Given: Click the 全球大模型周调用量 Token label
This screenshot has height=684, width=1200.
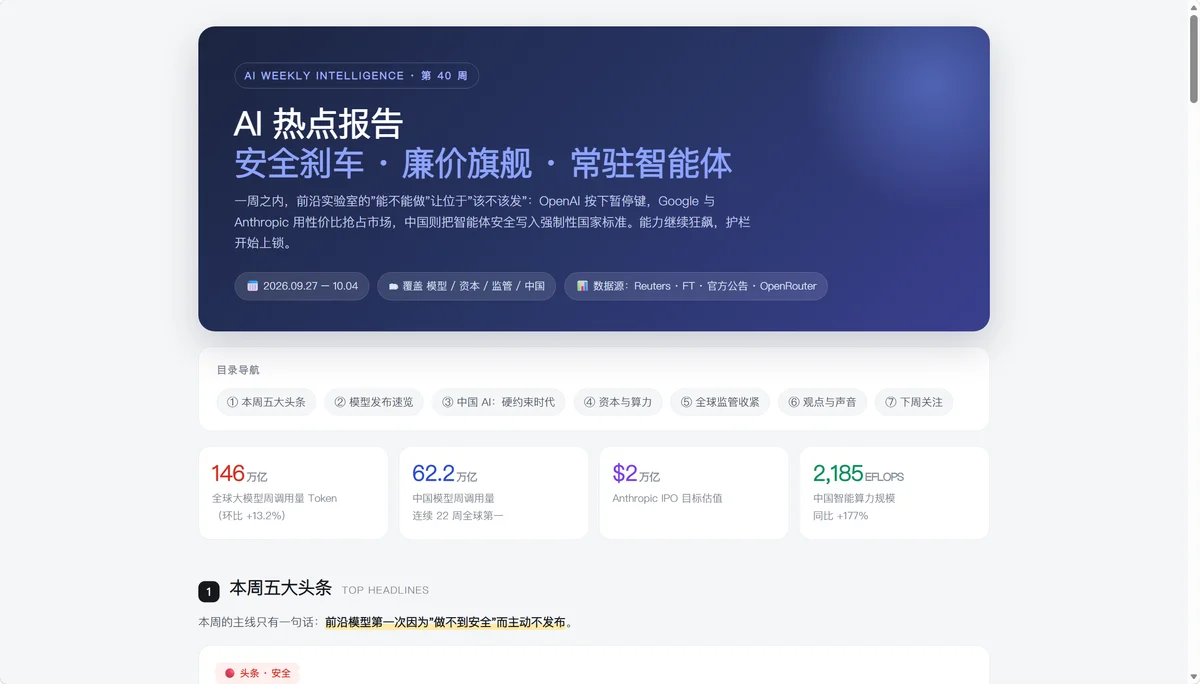Looking at the screenshot, I should pyautogui.click(x=274, y=498).
